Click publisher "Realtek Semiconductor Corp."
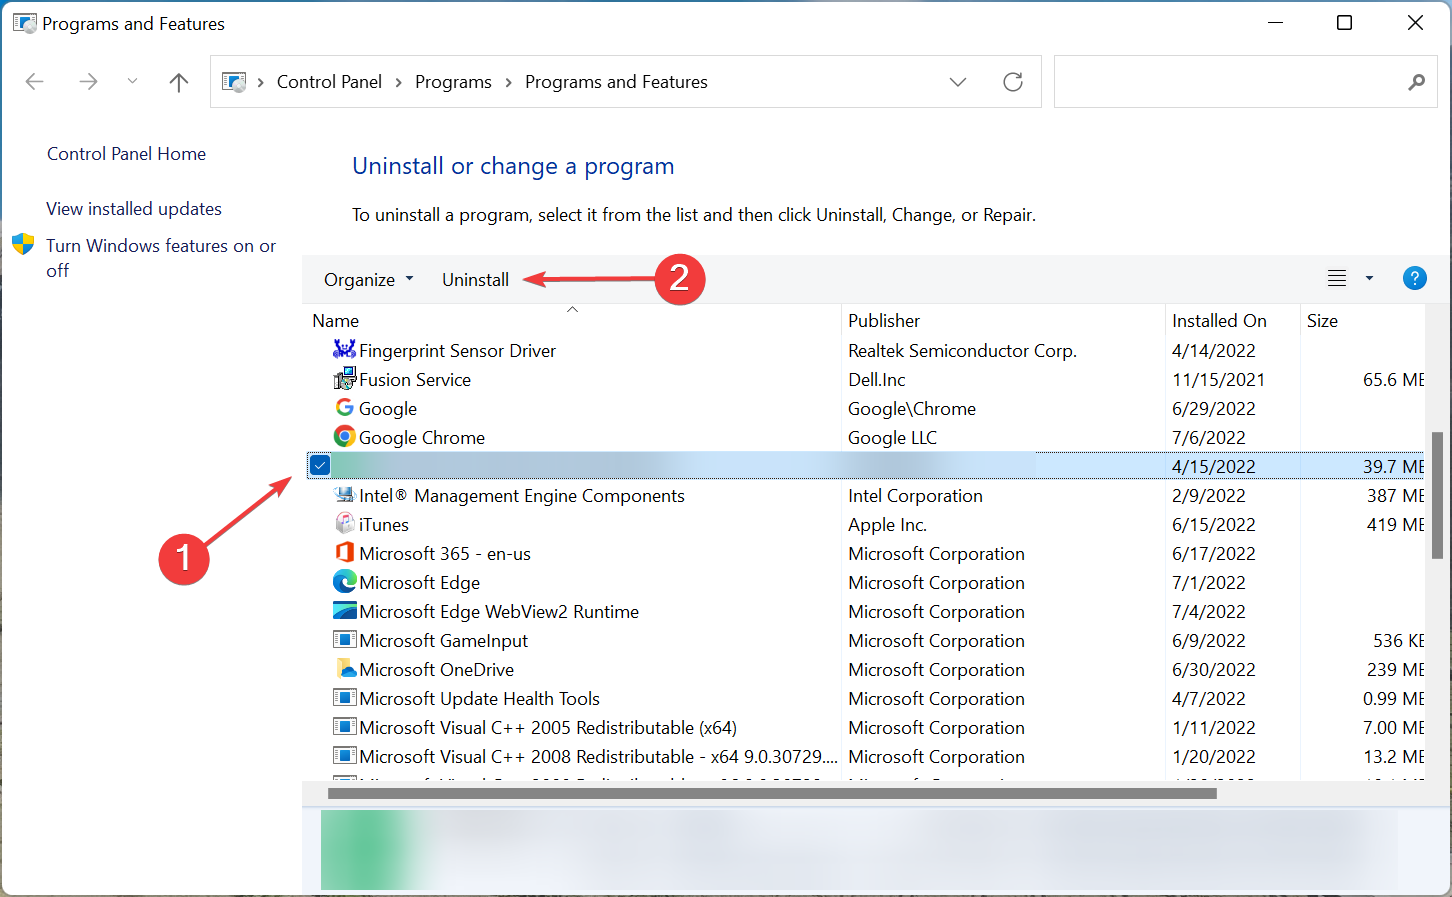 pos(962,351)
